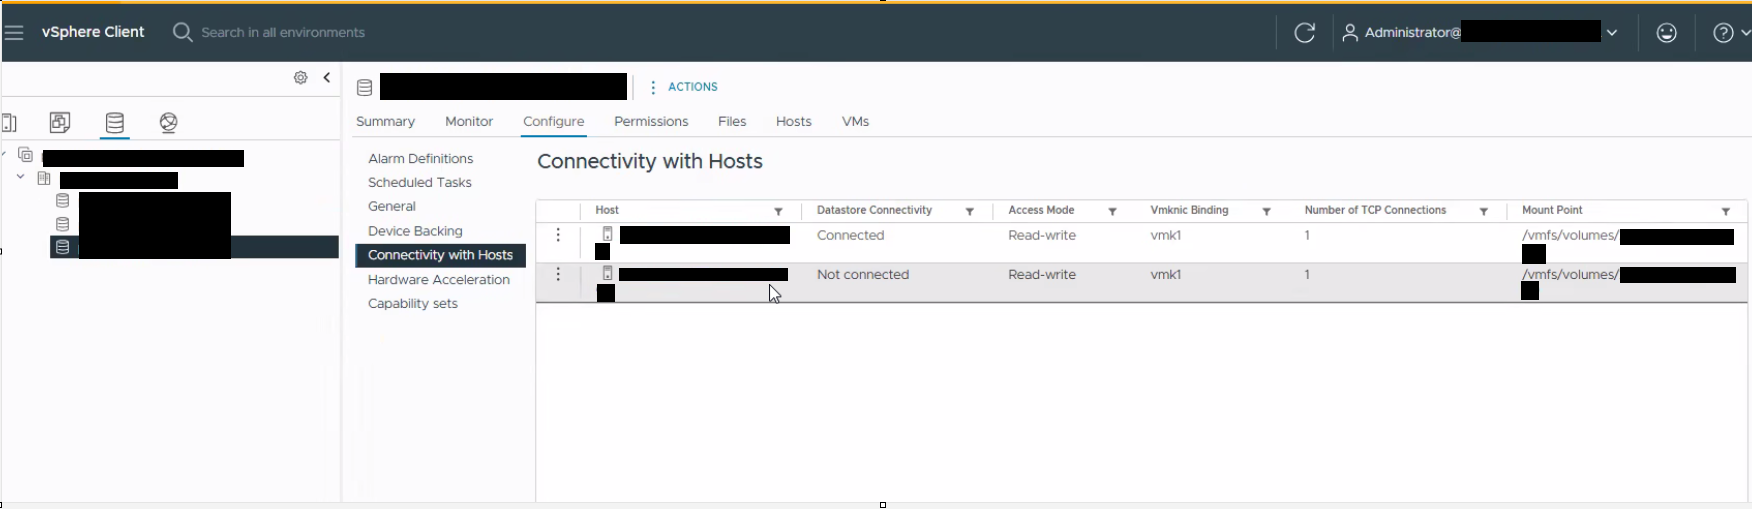Viewport: 1752px width, 509px height.
Task: Click the refresh icon in top bar
Action: pos(1304,33)
